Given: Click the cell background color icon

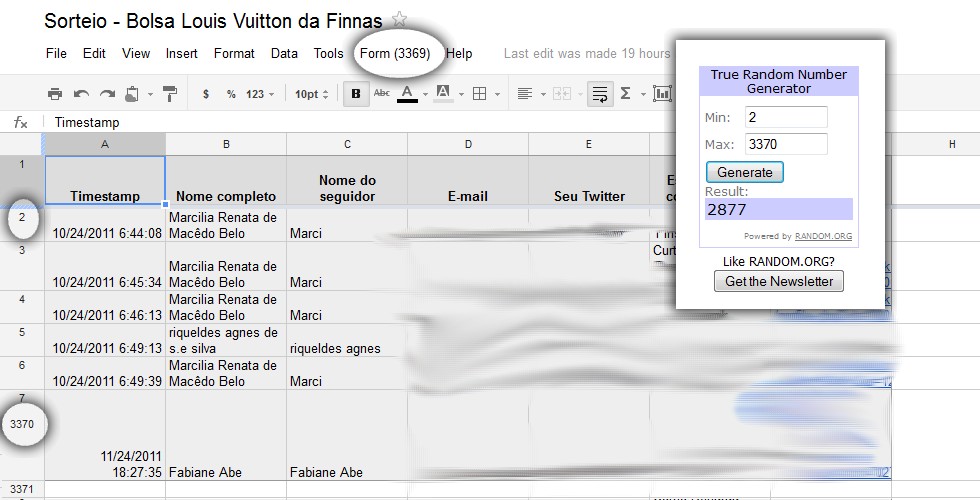Looking at the screenshot, I should pyautogui.click(x=443, y=93).
